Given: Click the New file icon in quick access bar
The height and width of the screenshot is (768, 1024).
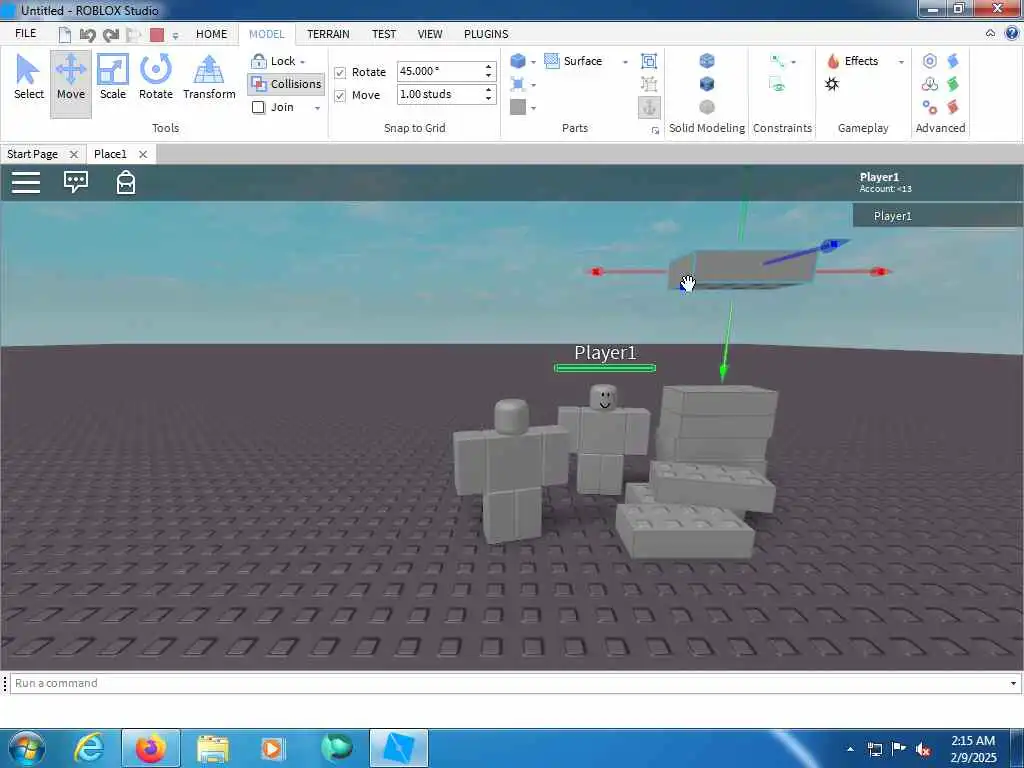Looking at the screenshot, I should tap(64, 35).
